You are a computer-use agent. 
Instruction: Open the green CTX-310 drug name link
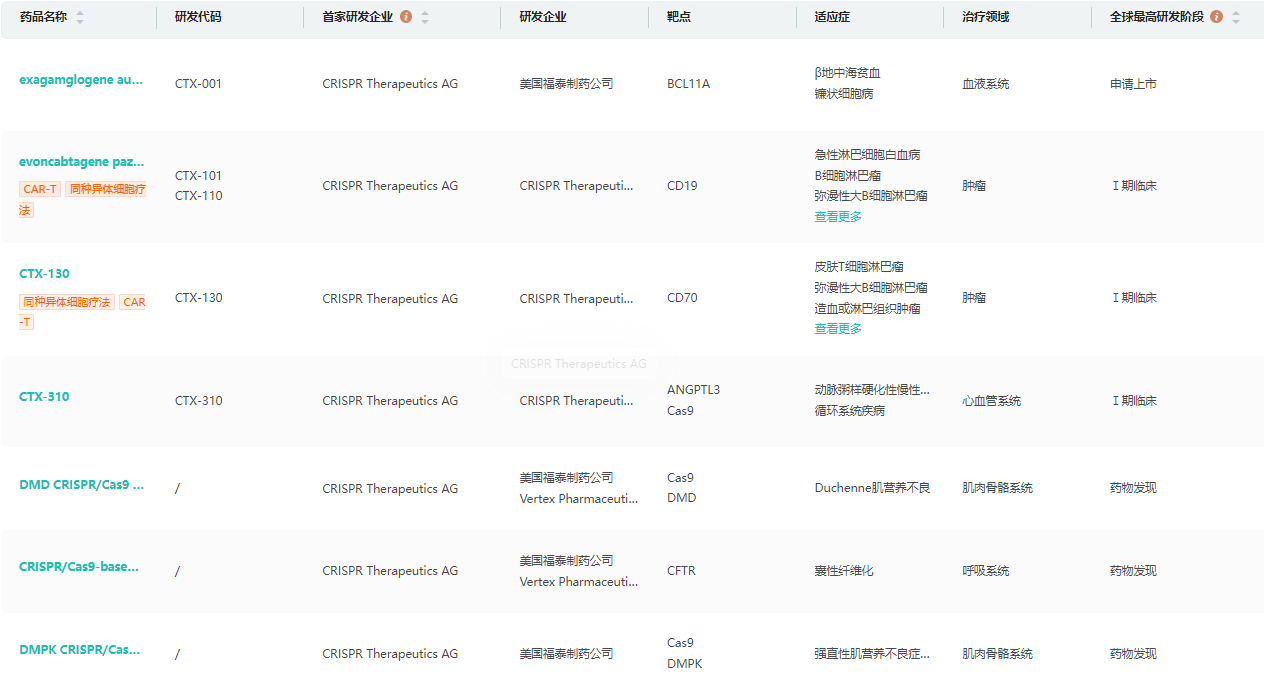click(45, 397)
